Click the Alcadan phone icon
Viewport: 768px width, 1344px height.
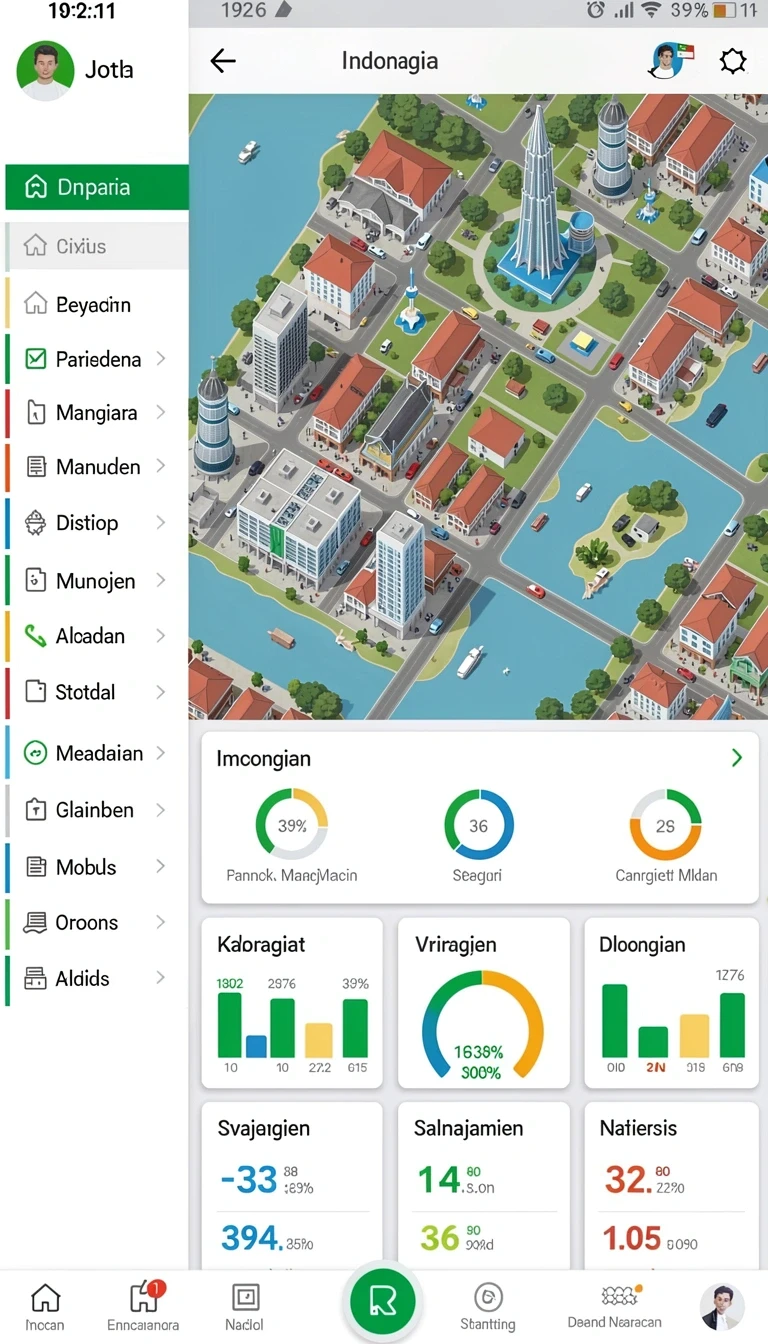coord(35,635)
